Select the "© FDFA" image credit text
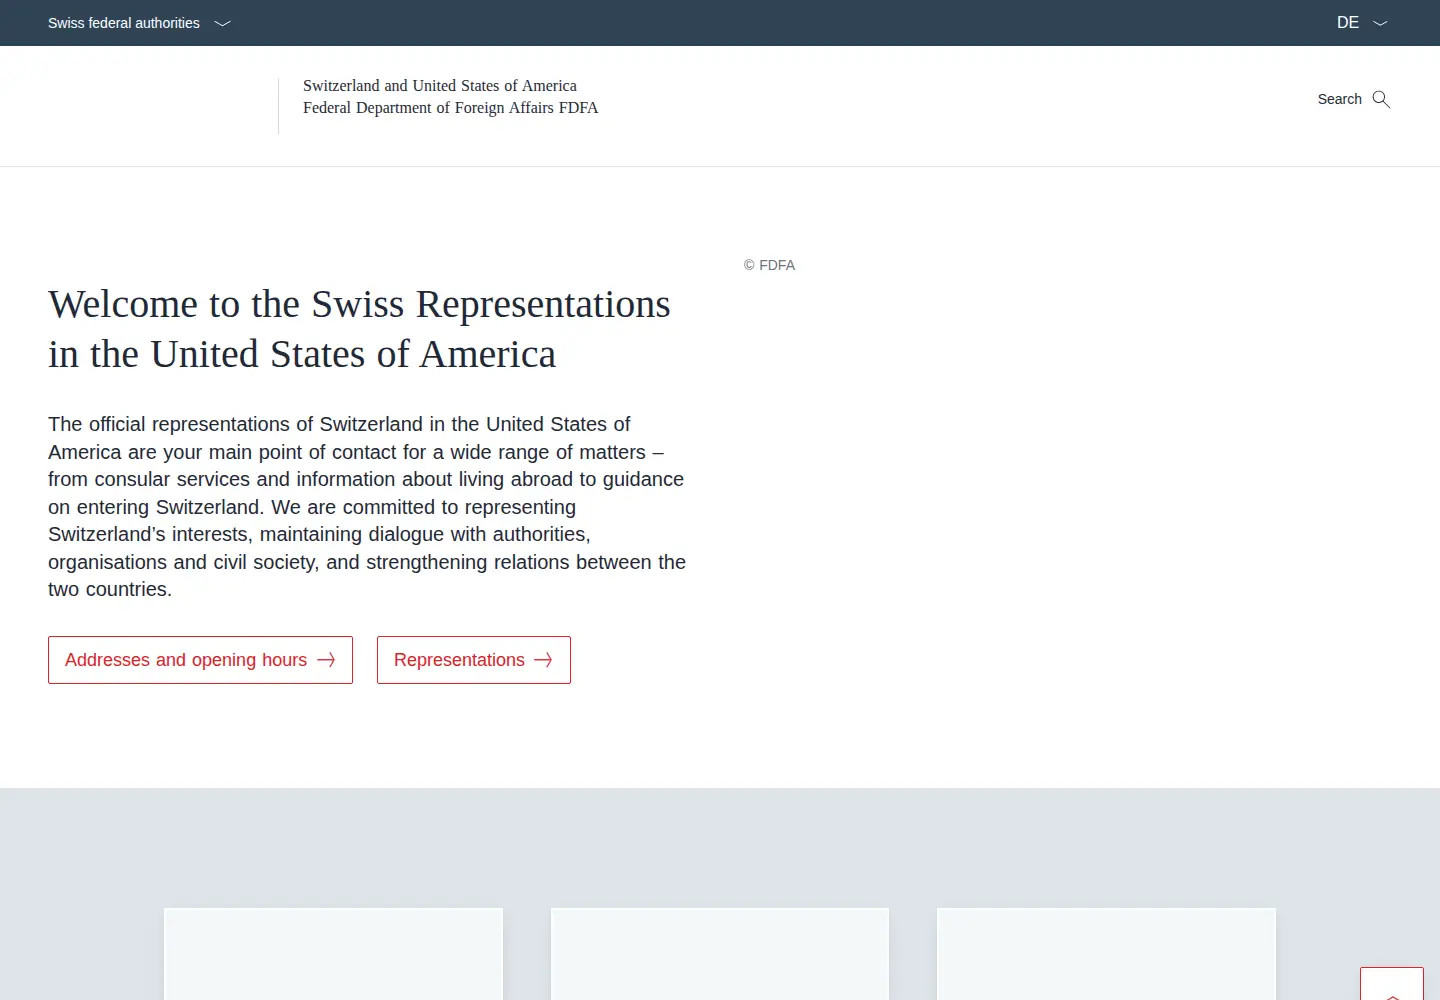Image resolution: width=1440 pixels, height=1000 pixels. tap(769, 265)
